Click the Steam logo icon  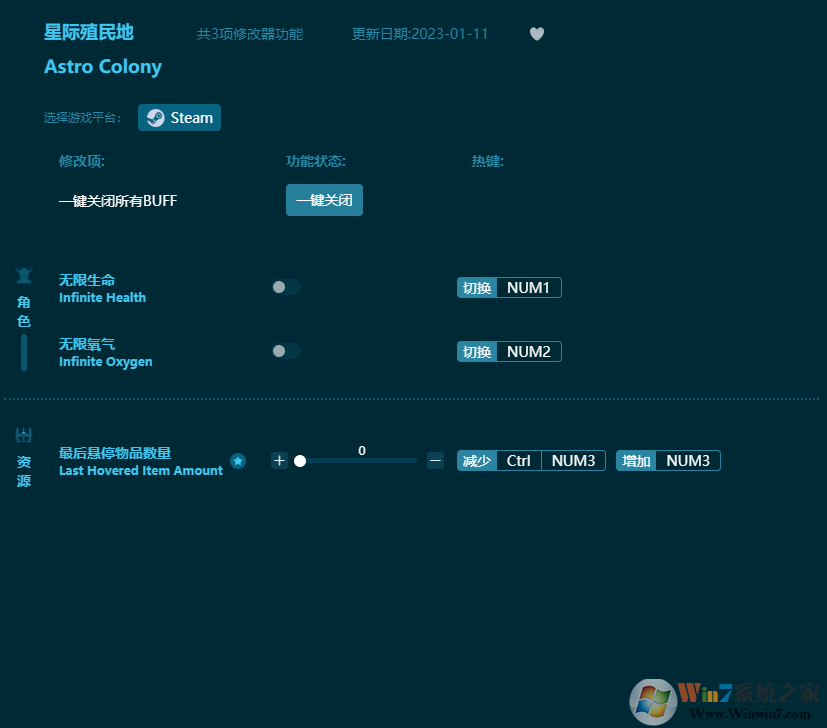tap(155, 118)
